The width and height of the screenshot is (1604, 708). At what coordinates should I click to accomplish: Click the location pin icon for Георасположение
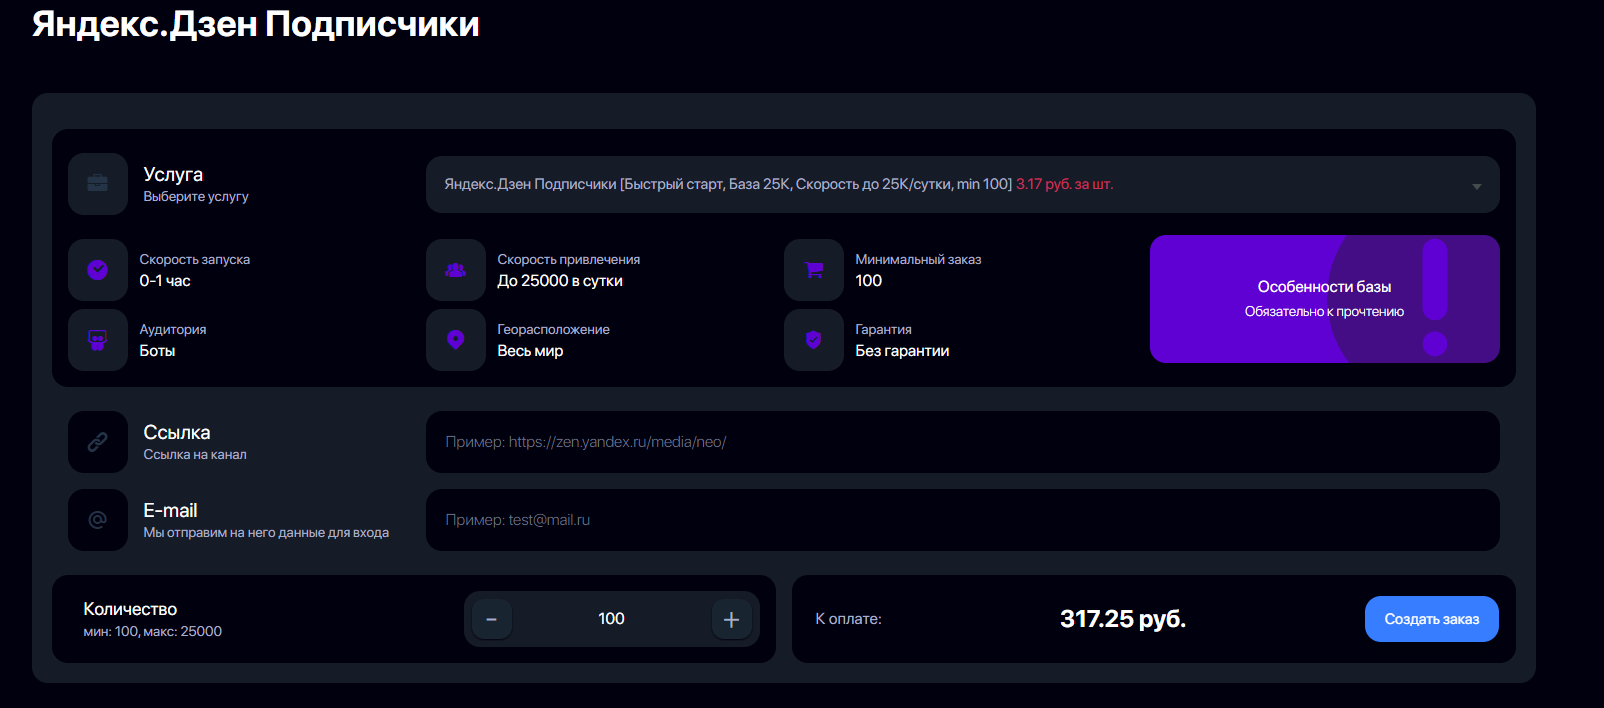click(x=456, y=340)
